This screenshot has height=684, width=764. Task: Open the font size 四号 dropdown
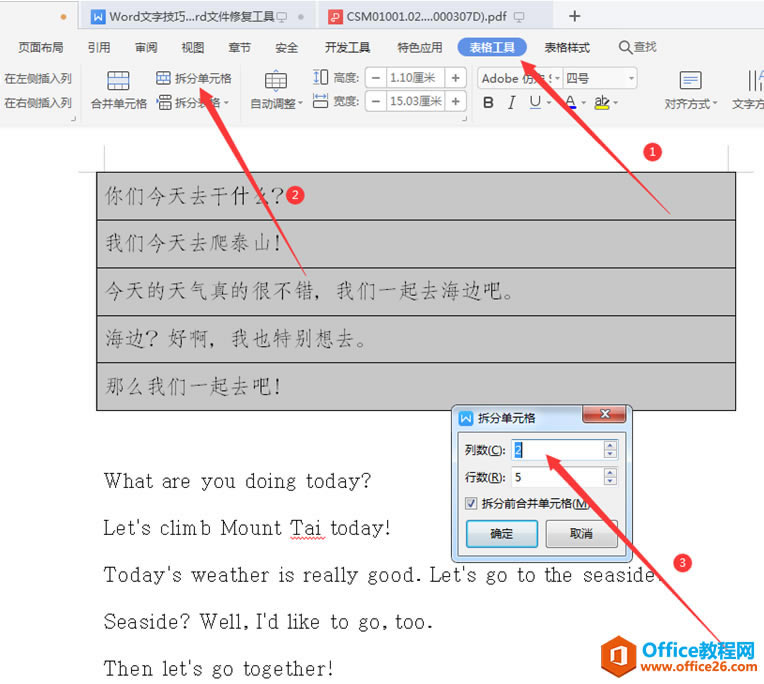(x=631, y=78)
